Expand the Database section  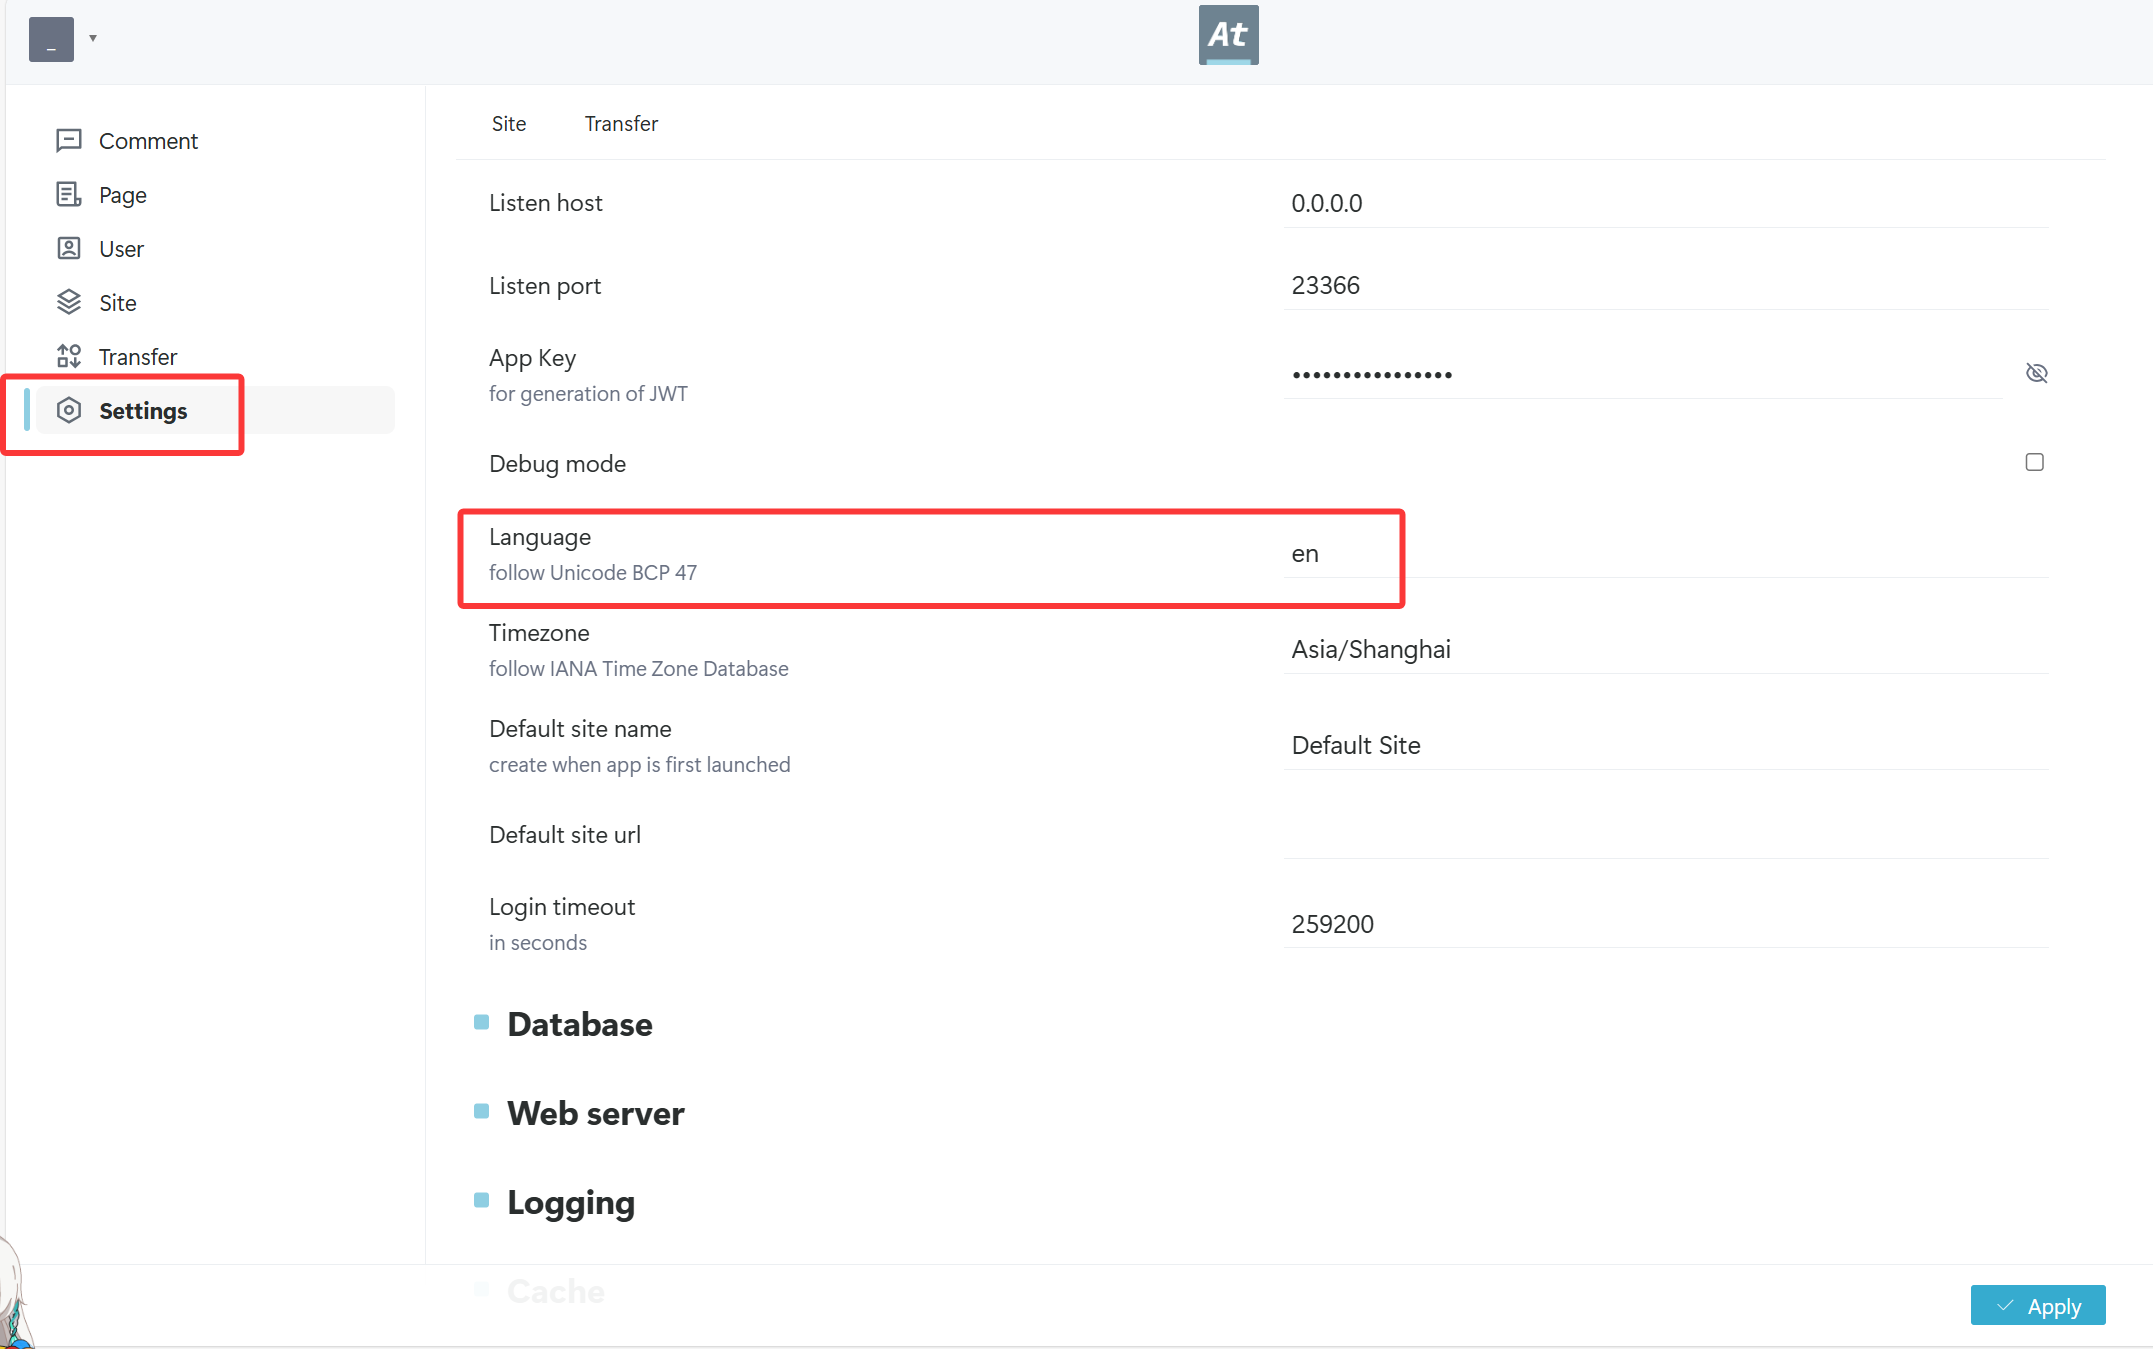point(579,1024)
